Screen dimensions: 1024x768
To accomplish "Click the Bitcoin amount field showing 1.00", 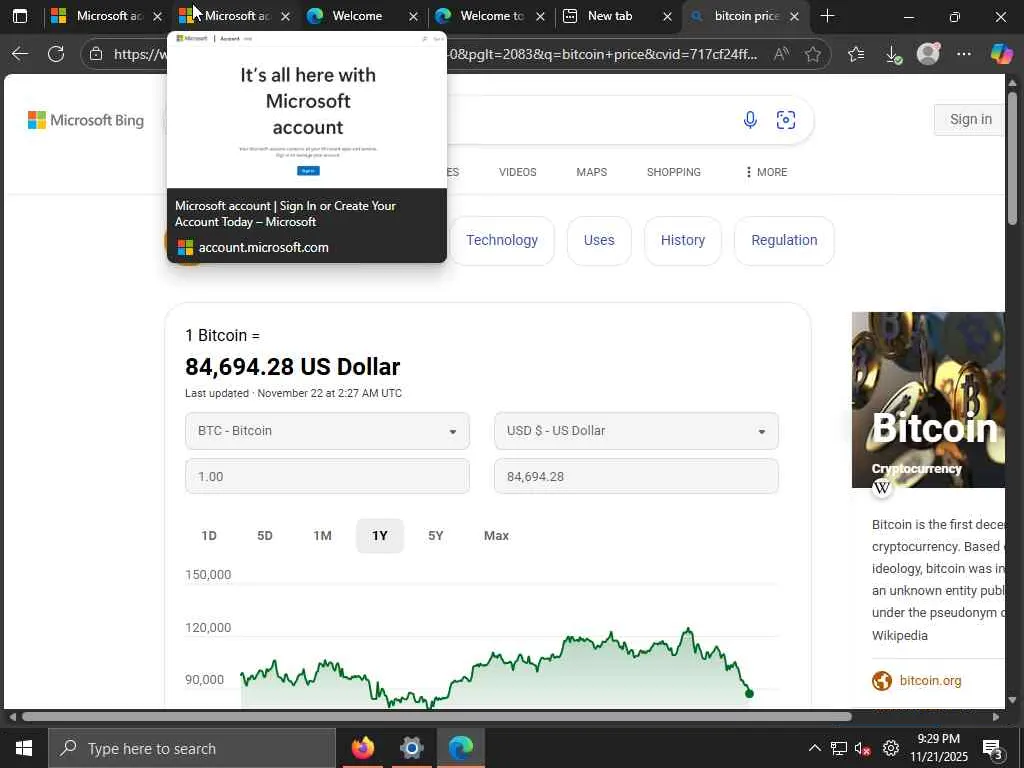I will 327,476.
